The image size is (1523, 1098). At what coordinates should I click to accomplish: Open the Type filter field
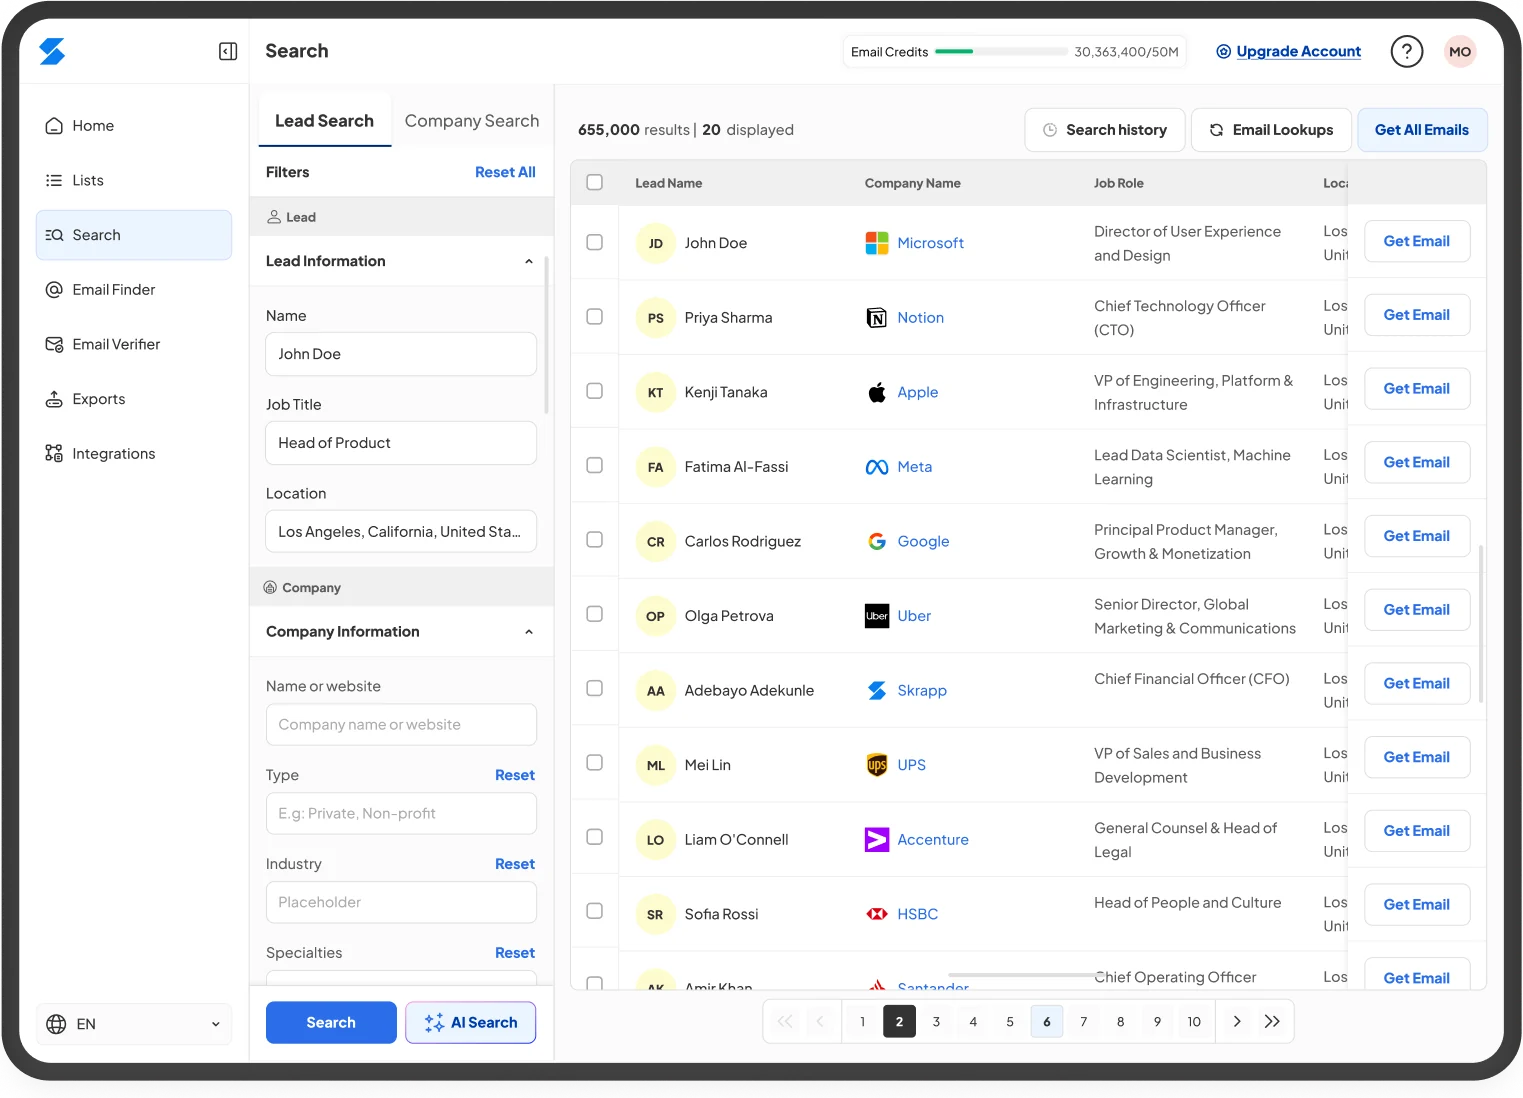[x=401, y=814]
